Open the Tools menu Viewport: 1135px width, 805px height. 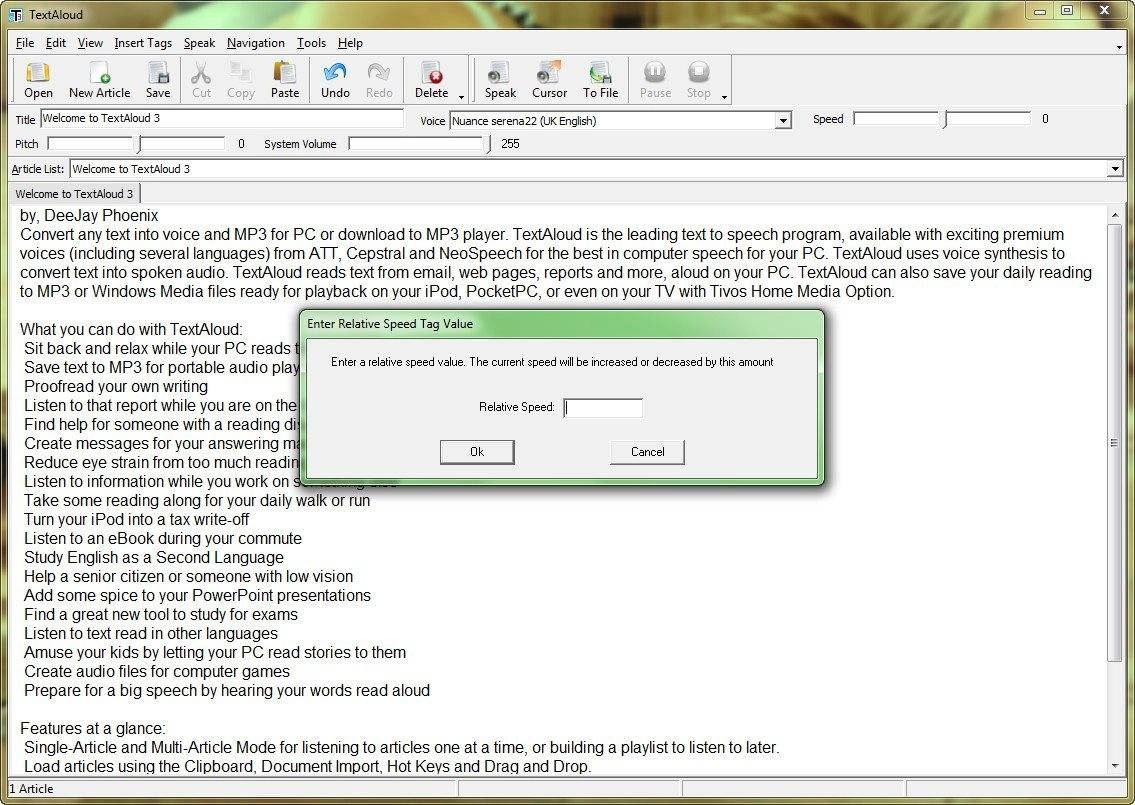pos(311,43)
